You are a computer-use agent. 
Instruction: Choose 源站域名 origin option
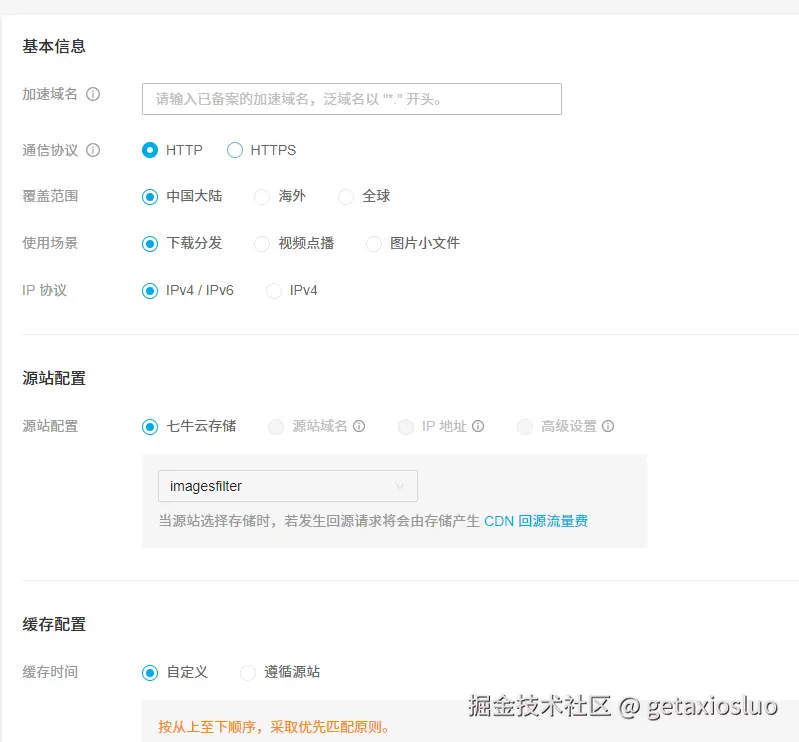(276, 427)
